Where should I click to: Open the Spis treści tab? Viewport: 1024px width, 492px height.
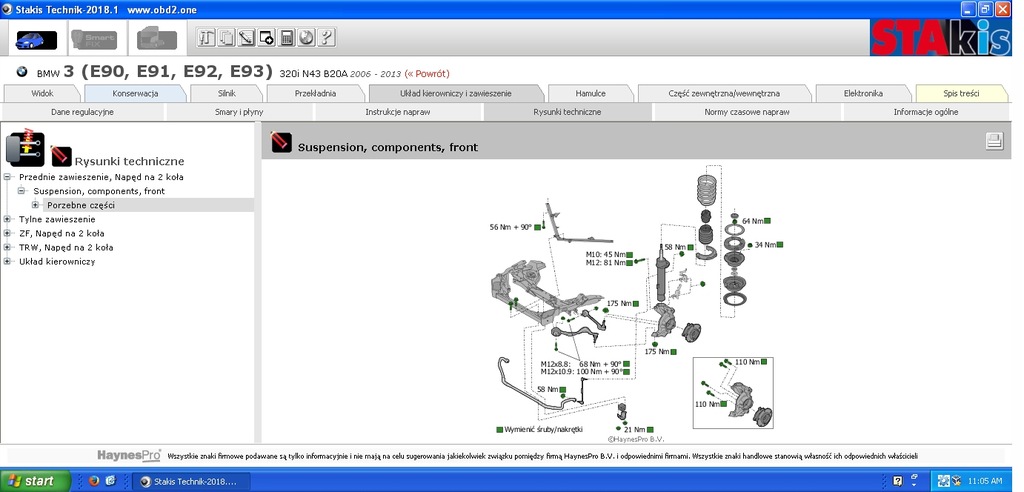[961, 93]
